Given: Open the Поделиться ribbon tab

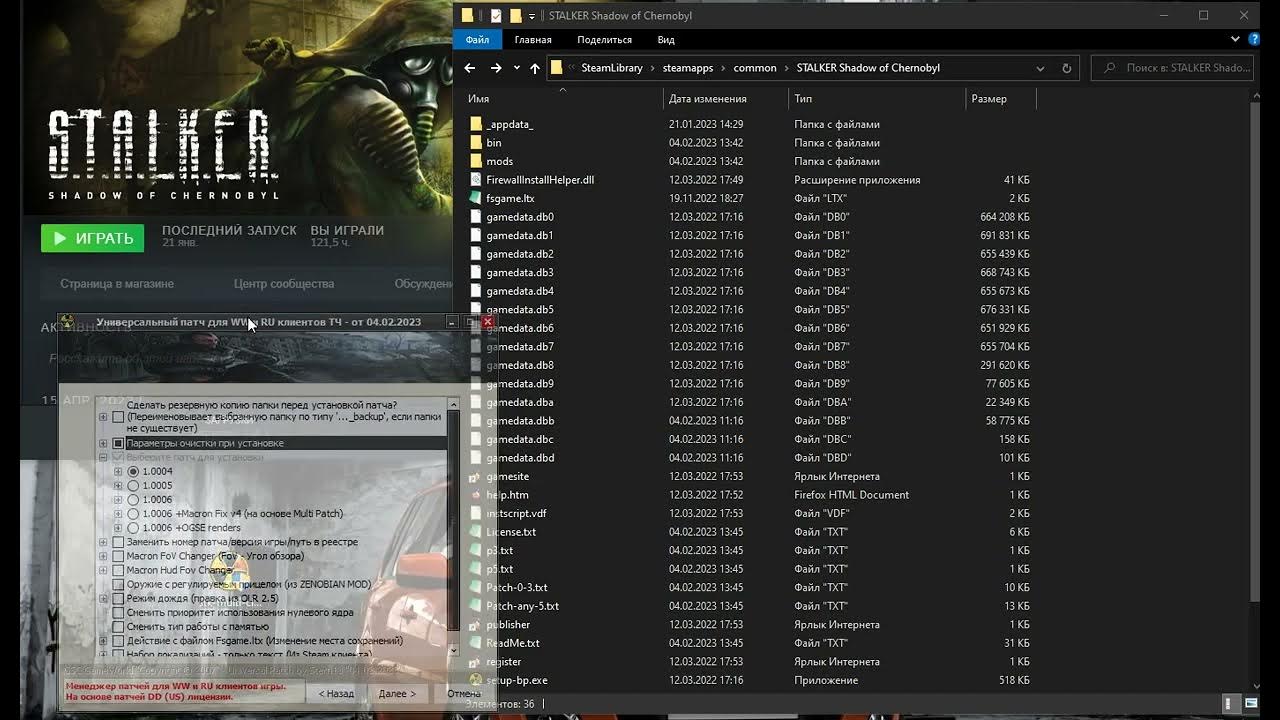Looking at the screenshot, I should click(604, 40).
